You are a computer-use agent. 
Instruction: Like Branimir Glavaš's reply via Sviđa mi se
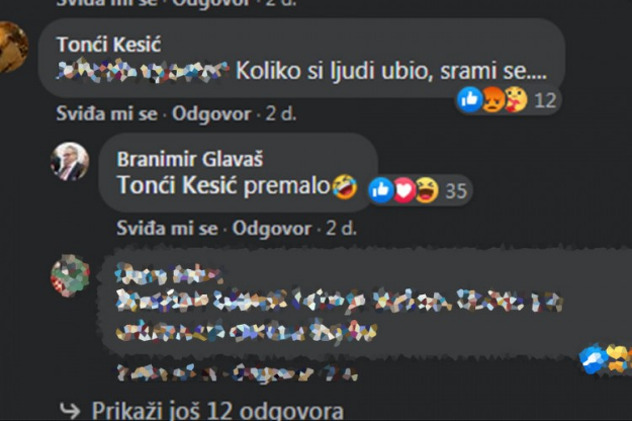tap(167, 228)
